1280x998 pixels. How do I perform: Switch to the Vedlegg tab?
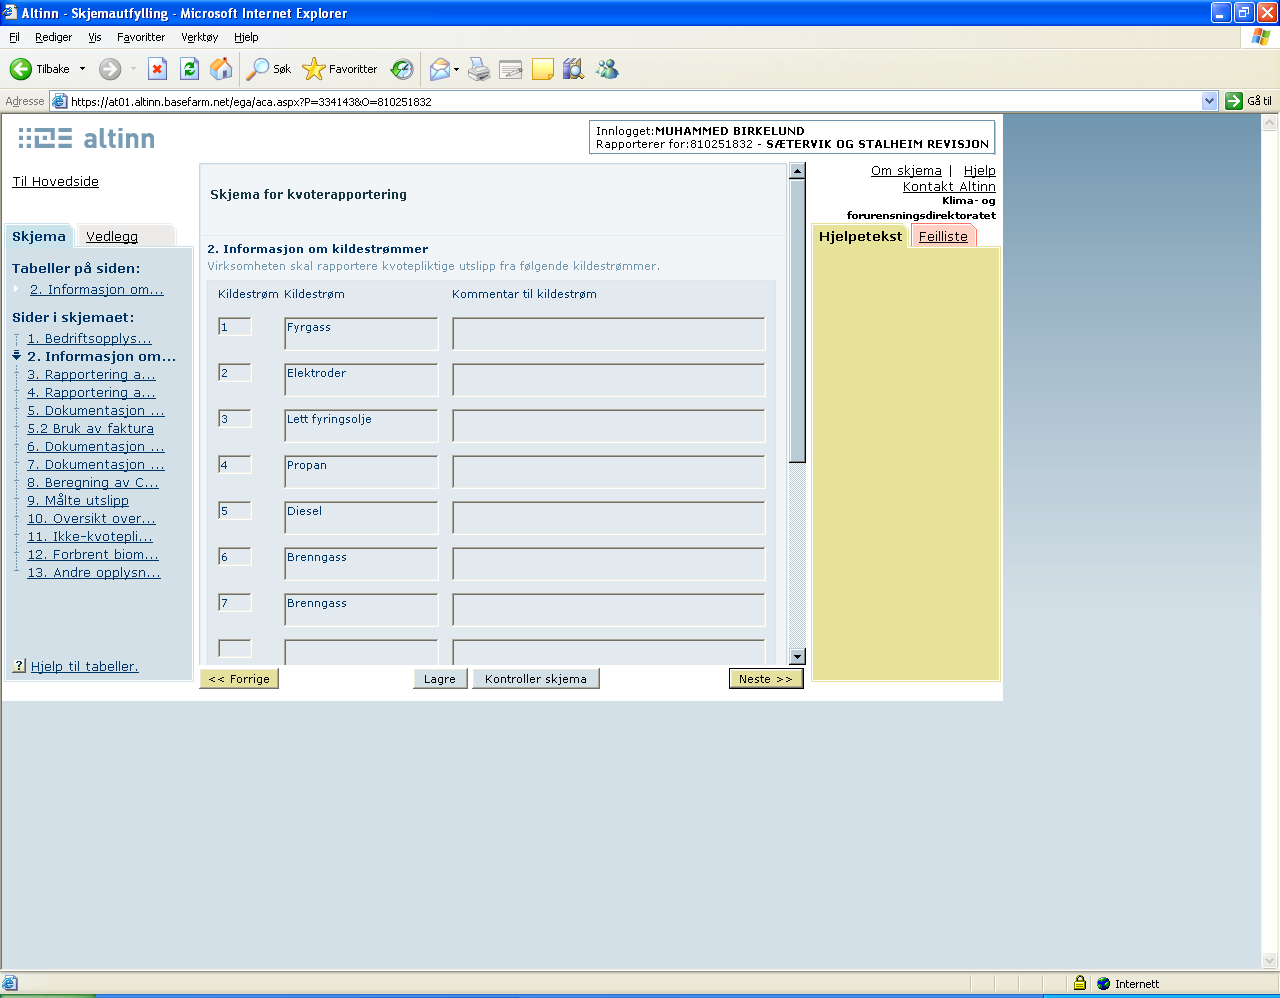[112, 236]
